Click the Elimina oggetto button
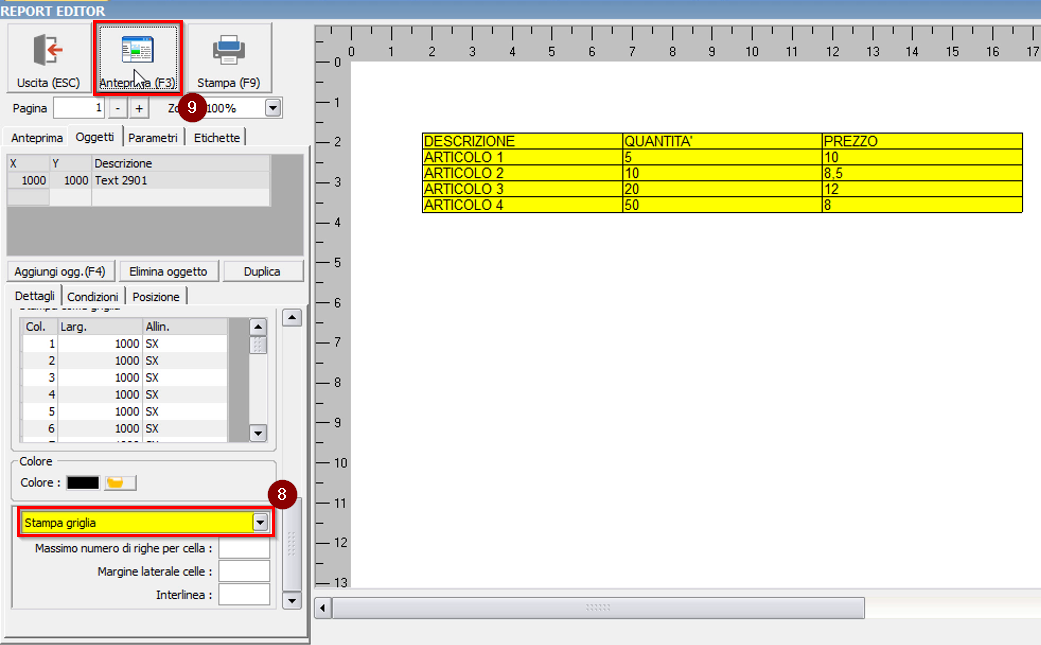 [x=168, y=272]
